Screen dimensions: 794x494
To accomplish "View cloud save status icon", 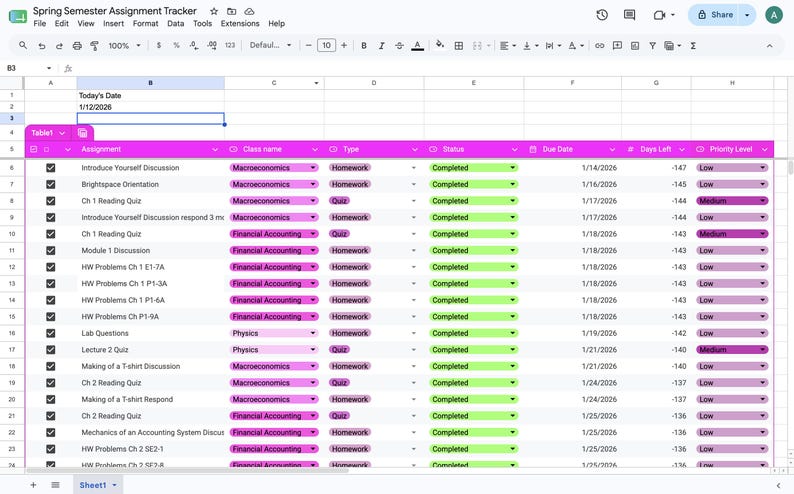I will (249, 11).
